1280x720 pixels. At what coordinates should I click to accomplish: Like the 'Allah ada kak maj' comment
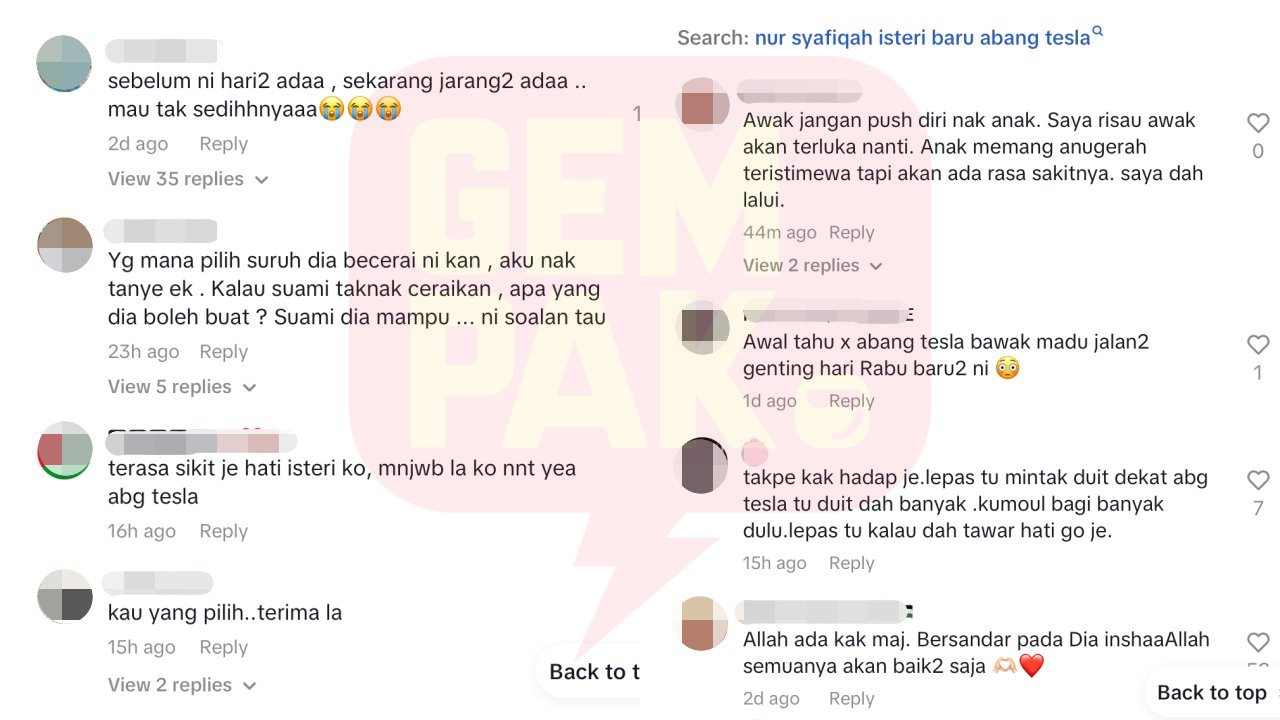tap(1258, 642)
